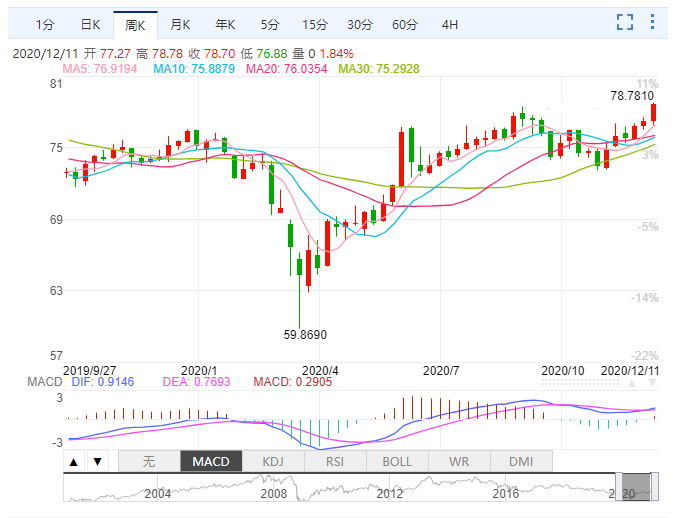Switch to the 年K yearly chart
This screenshot has width=676, height=518.
point(225,24)
